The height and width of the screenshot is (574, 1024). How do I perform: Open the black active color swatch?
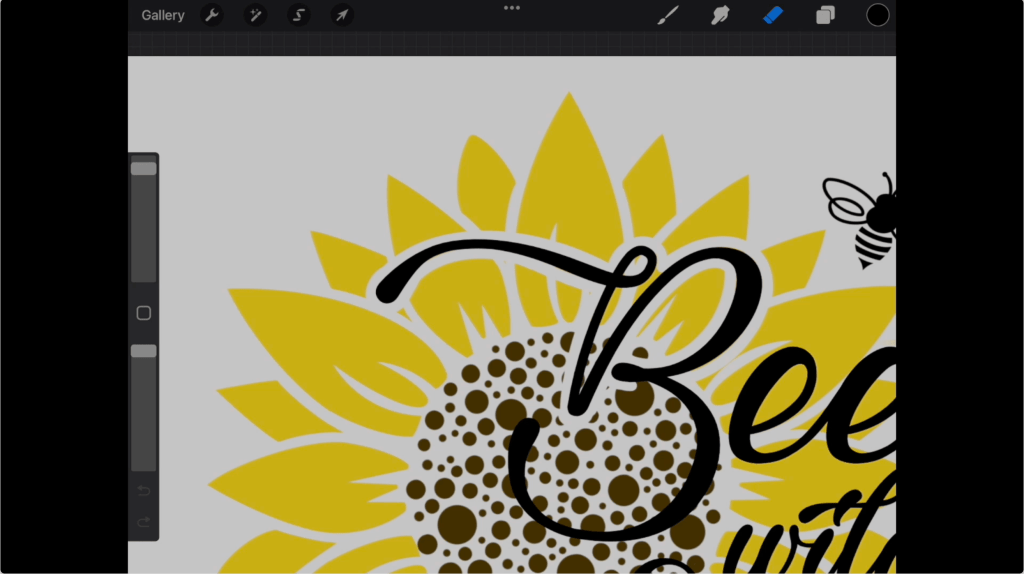coord(877,15)
